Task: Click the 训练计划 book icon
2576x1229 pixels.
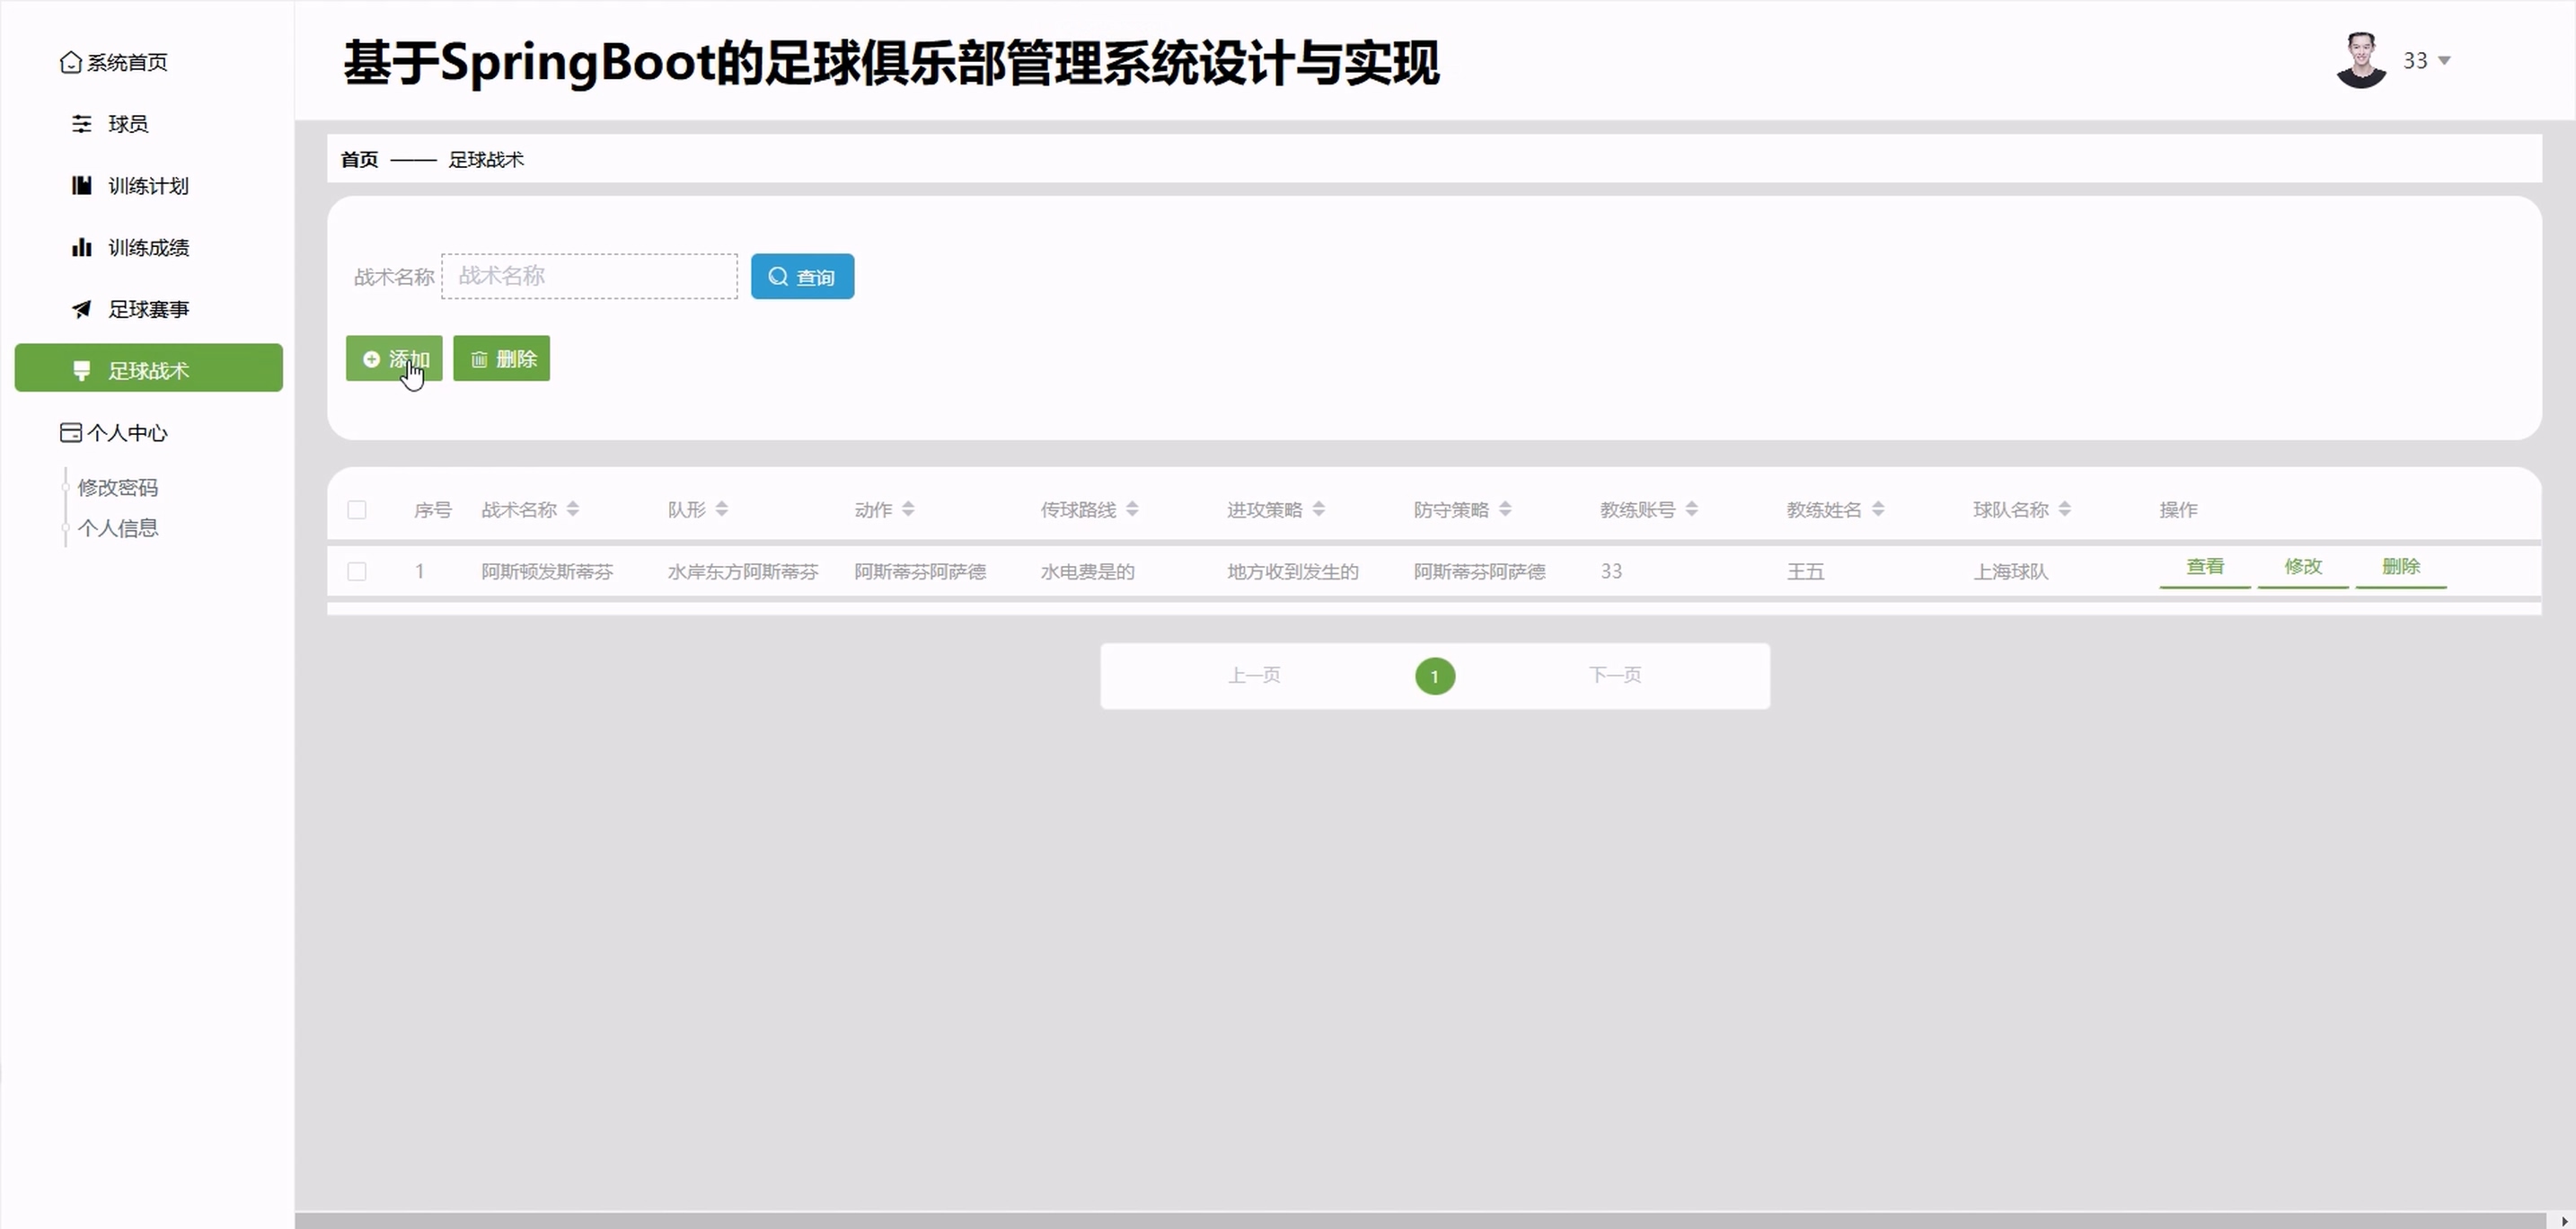Action: point(82,186)
